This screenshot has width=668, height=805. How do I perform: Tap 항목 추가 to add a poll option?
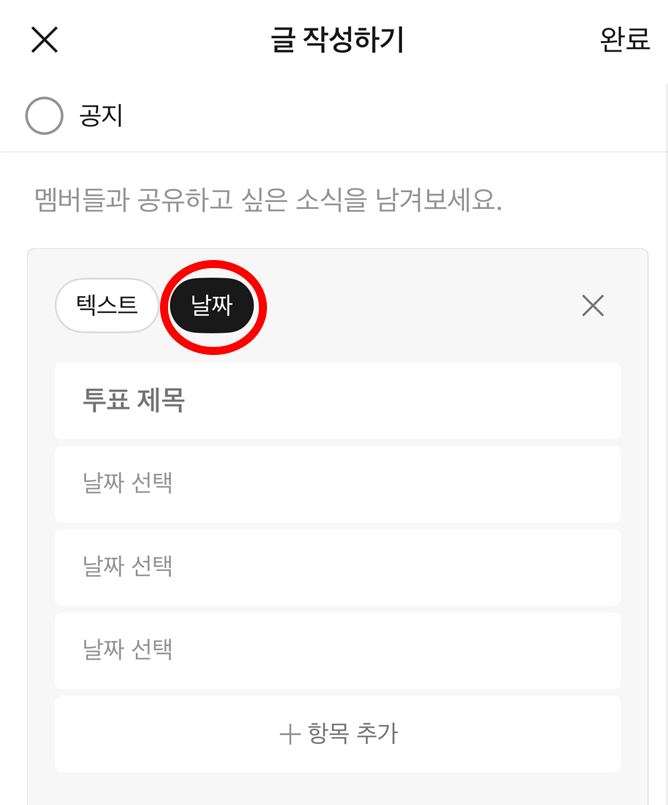337,733
